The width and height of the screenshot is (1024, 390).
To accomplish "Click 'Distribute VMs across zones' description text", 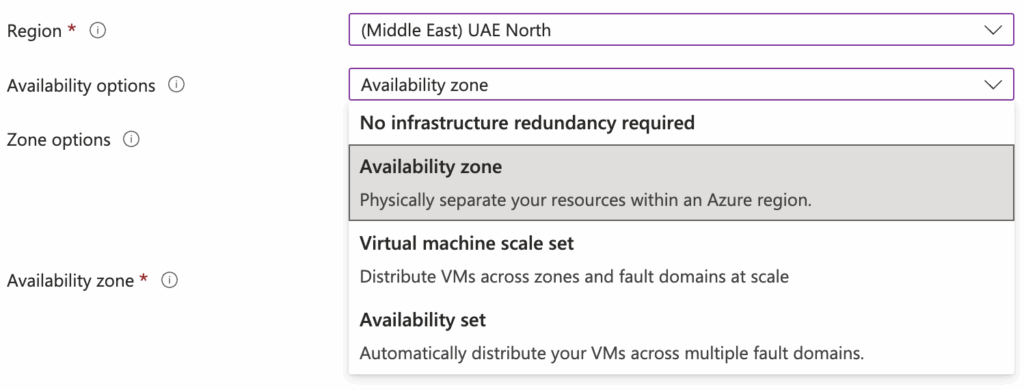I will click(574, 276).
